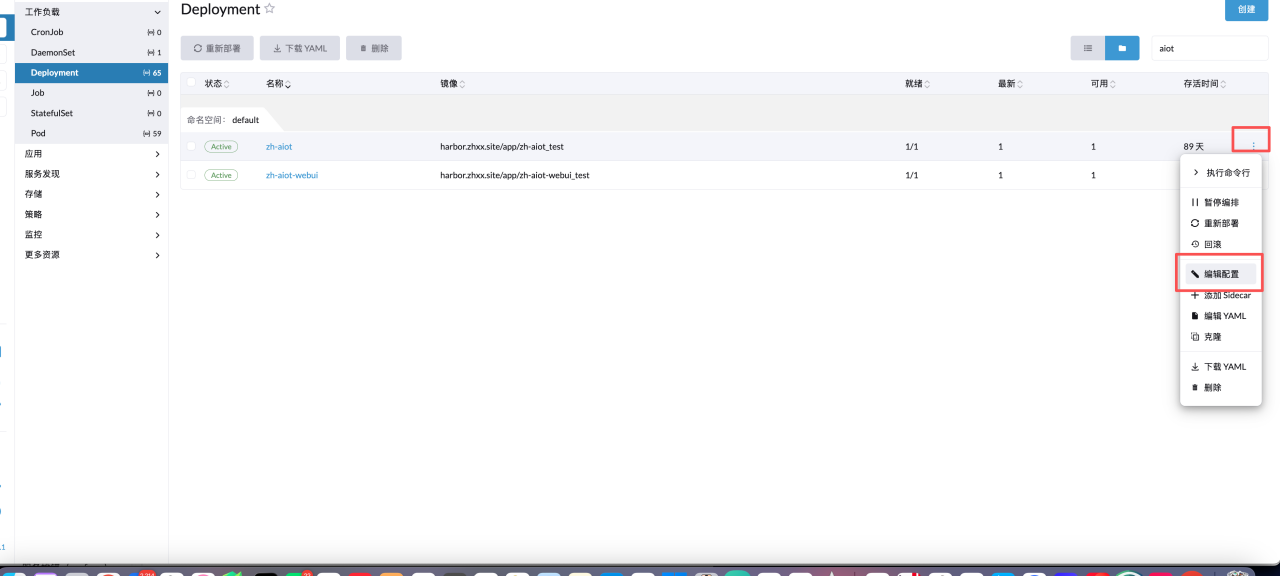Select the zh-aiot-webui row checkbox
Screen dimensions: 1280x576
[191, 175]
